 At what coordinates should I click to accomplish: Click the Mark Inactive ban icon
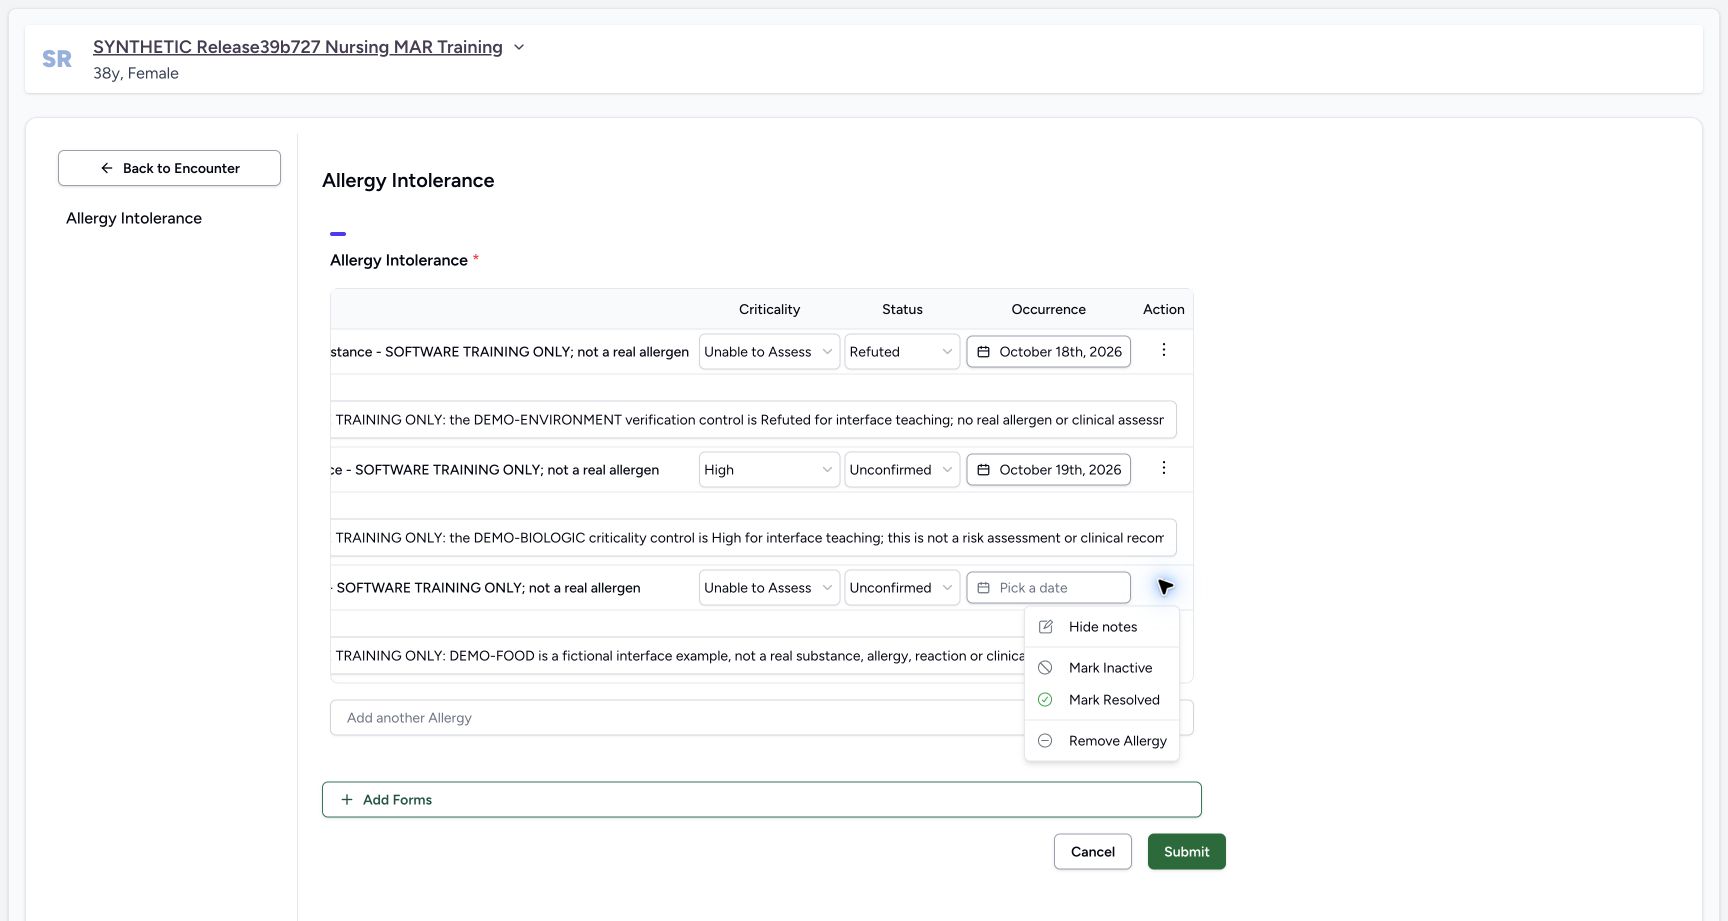coord(1045,668)
